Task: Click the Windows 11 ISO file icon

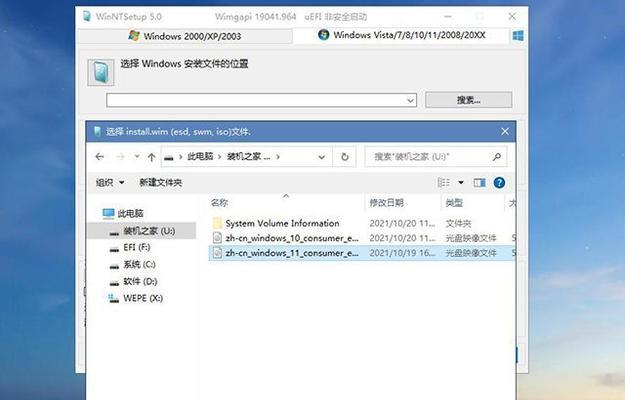Action: point(217,253)
